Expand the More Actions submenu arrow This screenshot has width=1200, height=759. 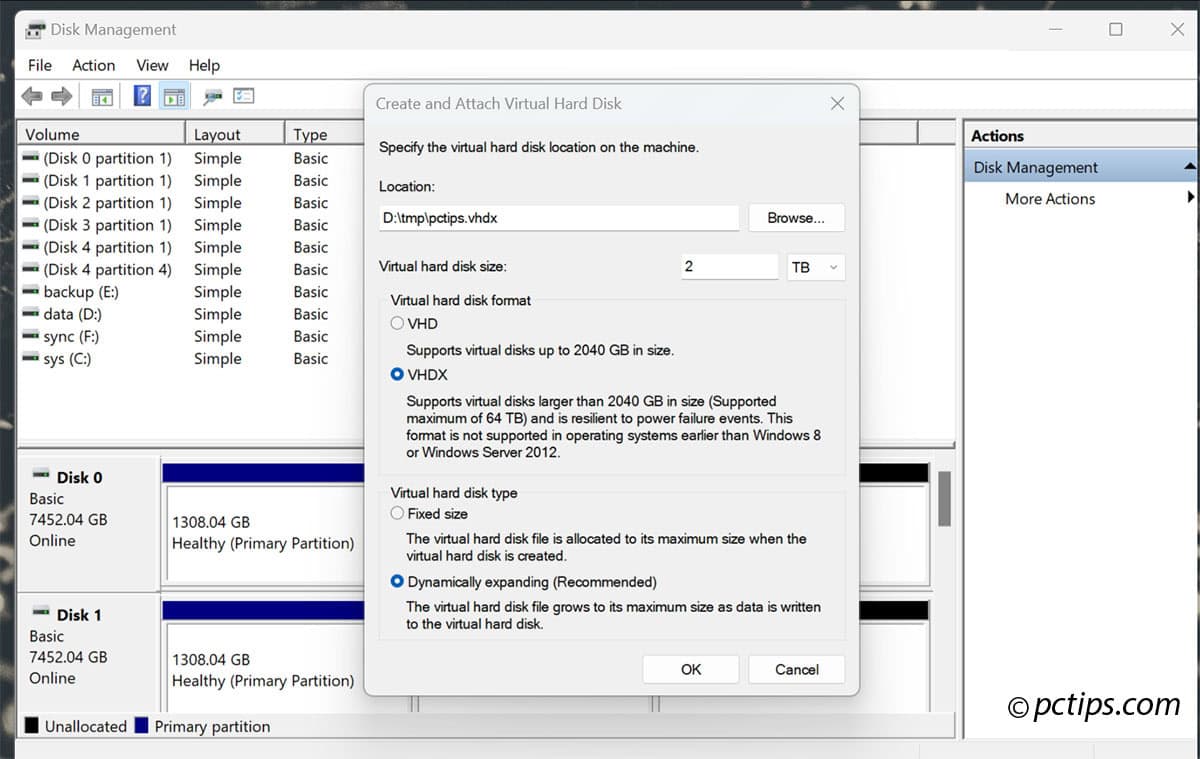click(x=1190, y=198)
